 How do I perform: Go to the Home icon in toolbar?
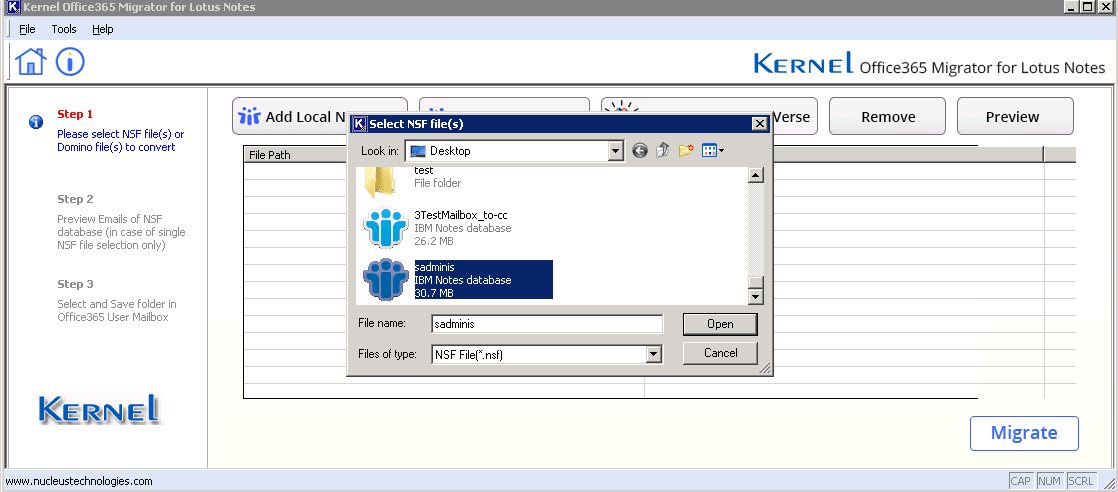click(x=31, y=61)
